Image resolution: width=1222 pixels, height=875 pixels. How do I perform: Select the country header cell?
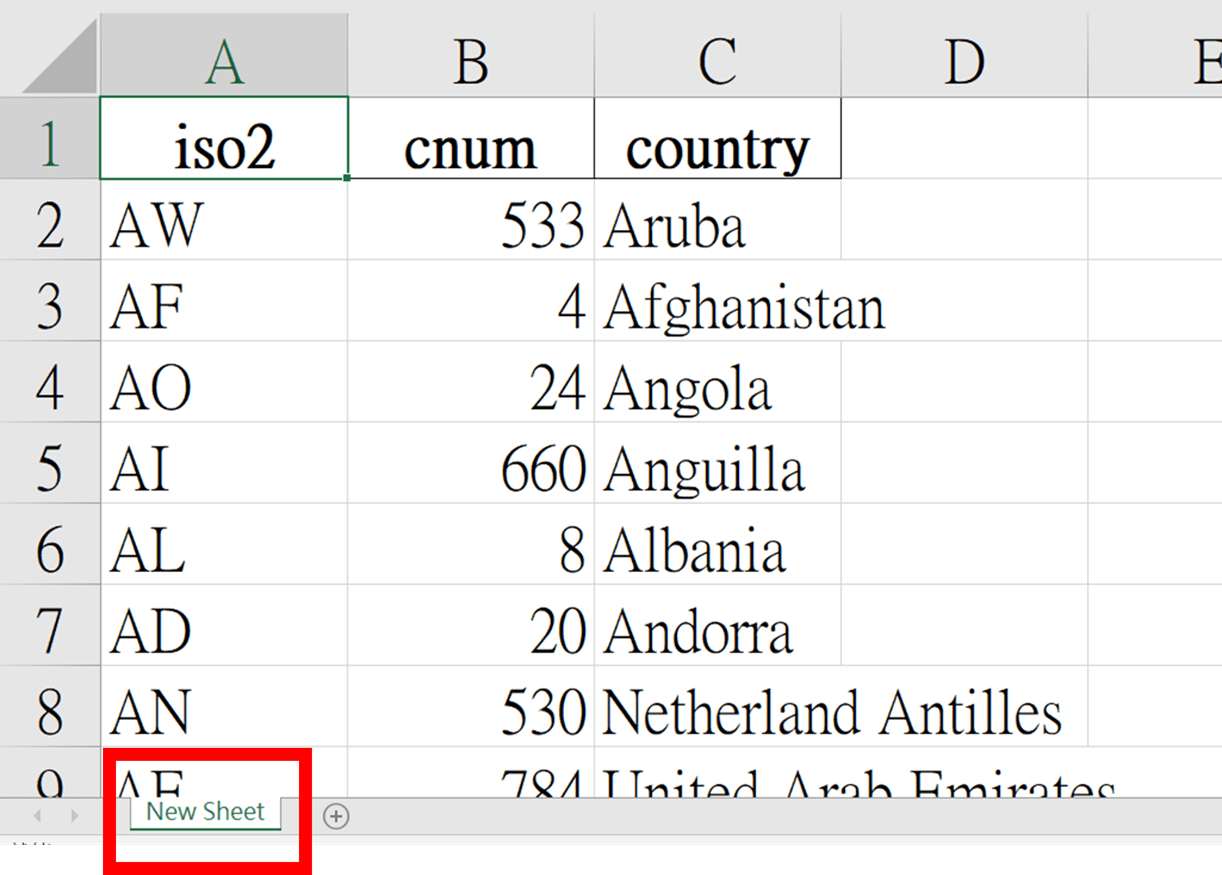[x=717, y=140]
